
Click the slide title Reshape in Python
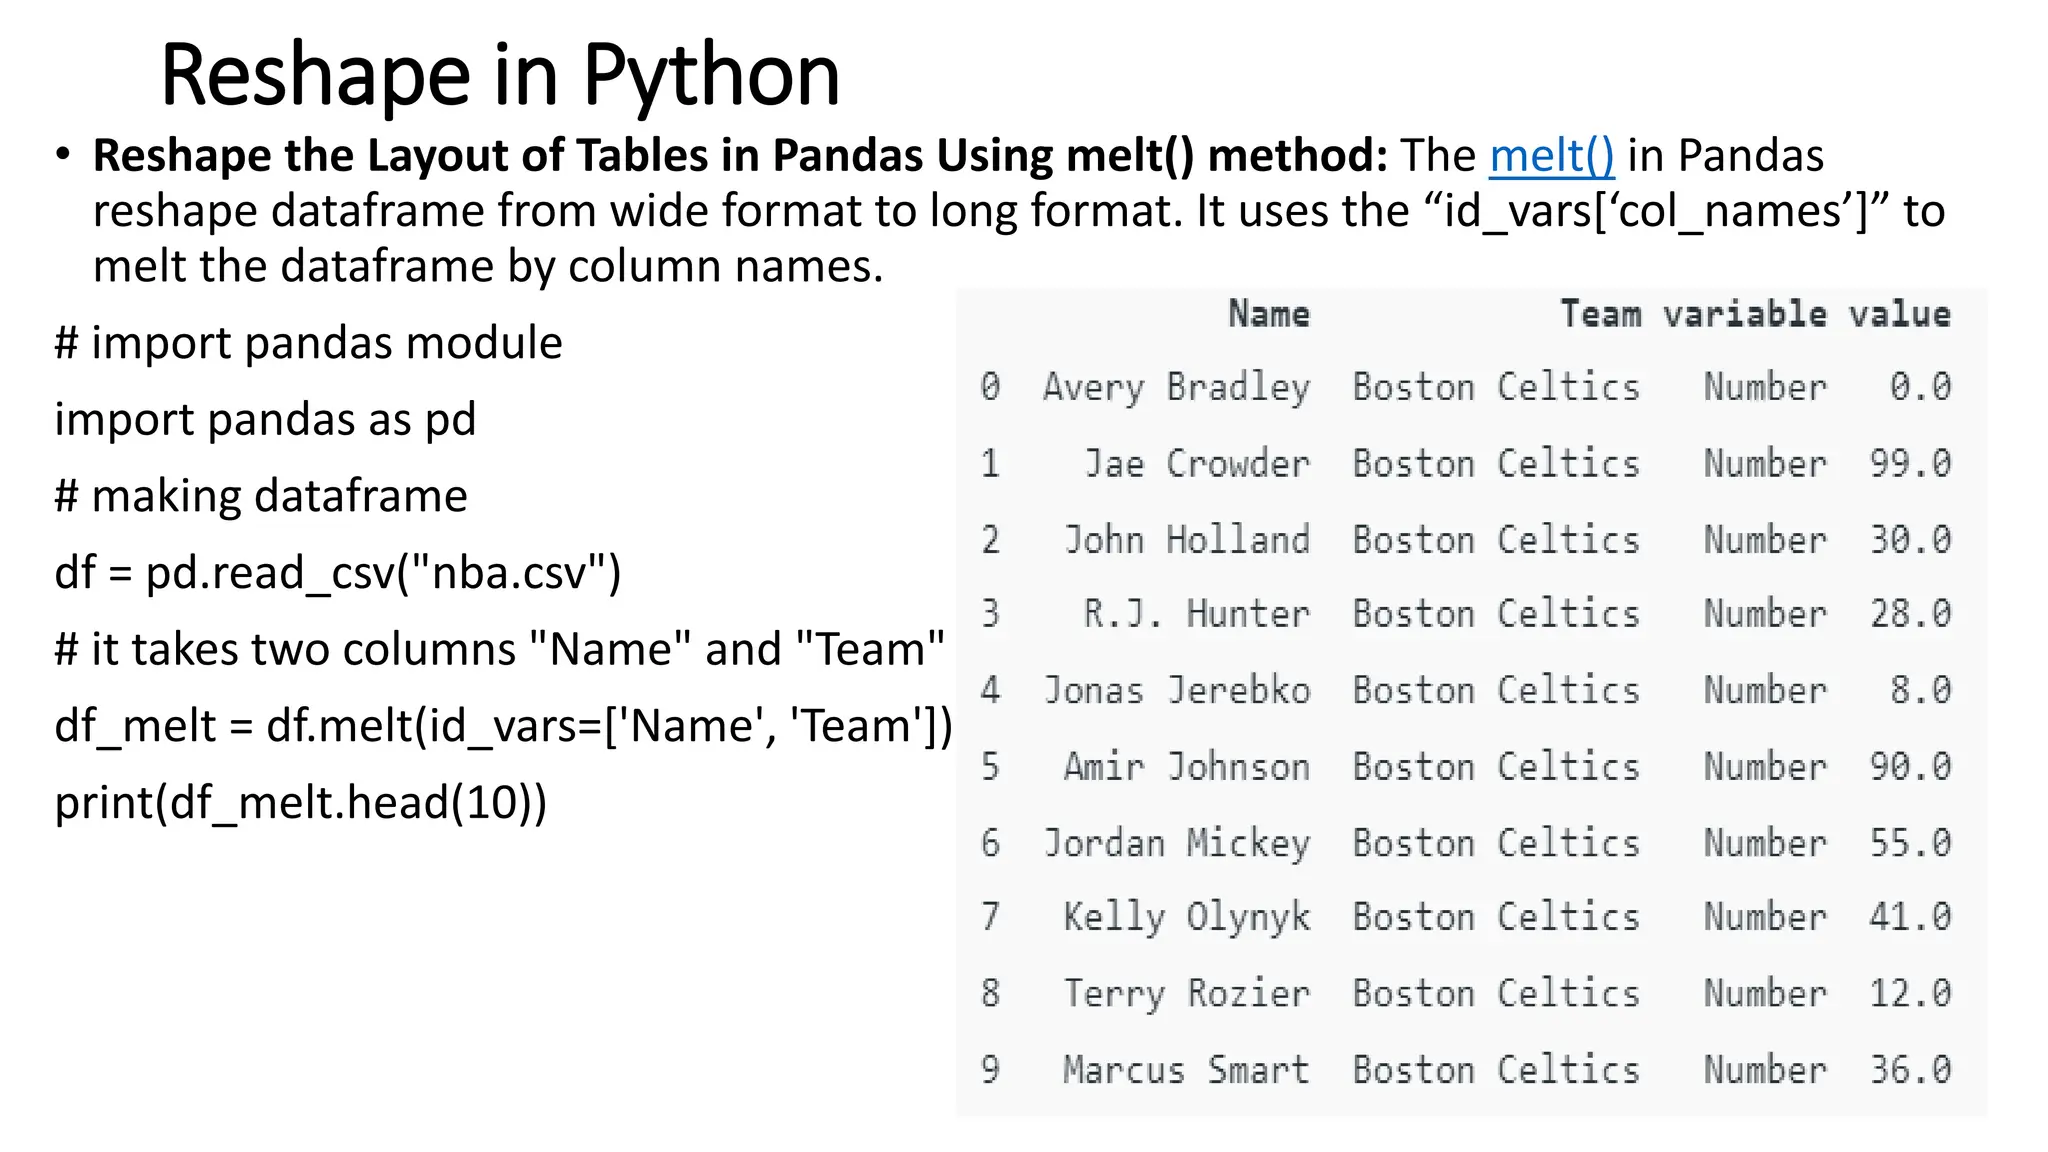coord(500,75)
